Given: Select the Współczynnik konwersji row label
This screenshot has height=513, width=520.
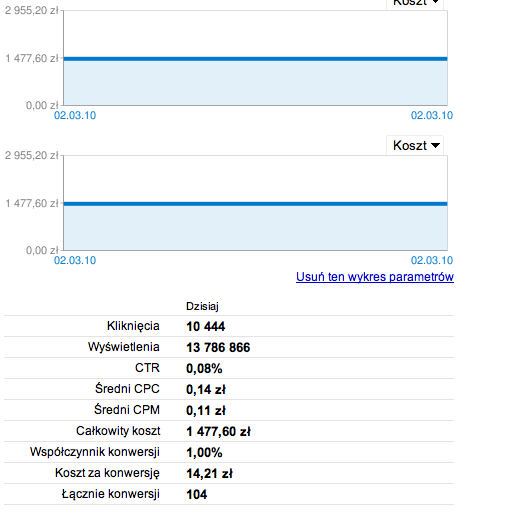Looking at the screenshot, I should tap(95, 452).
